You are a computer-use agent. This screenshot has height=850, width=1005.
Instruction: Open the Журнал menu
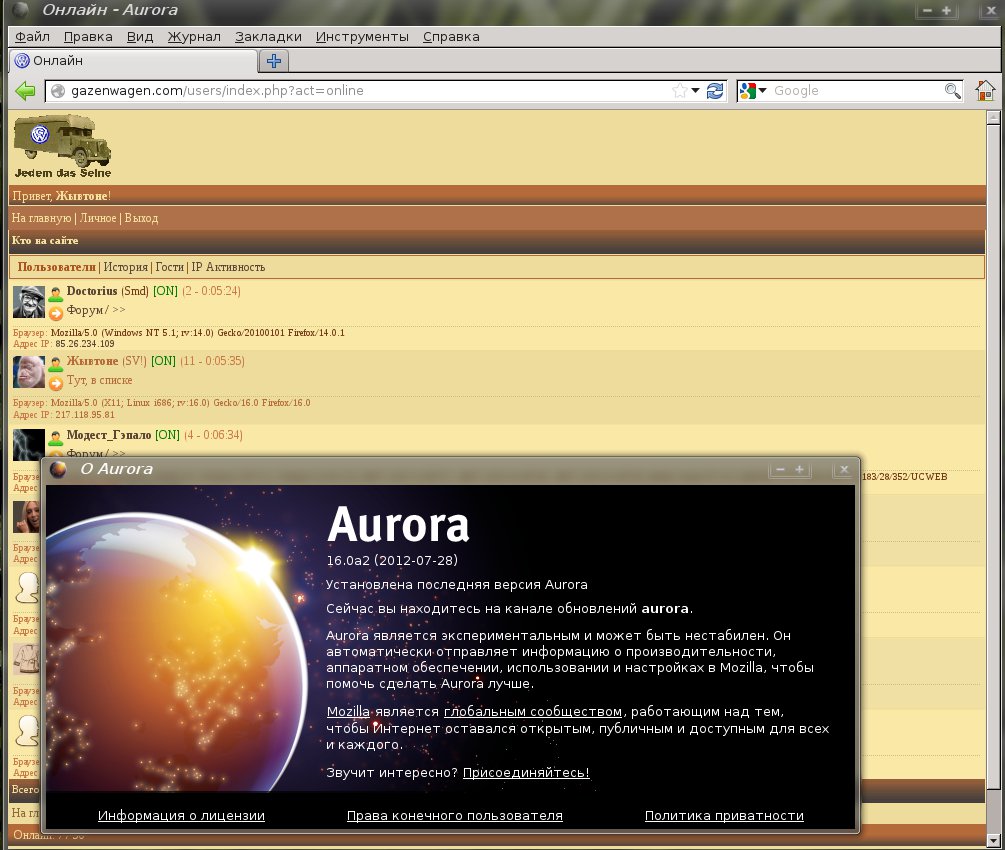pyautogui.click(x=194, y=37)
